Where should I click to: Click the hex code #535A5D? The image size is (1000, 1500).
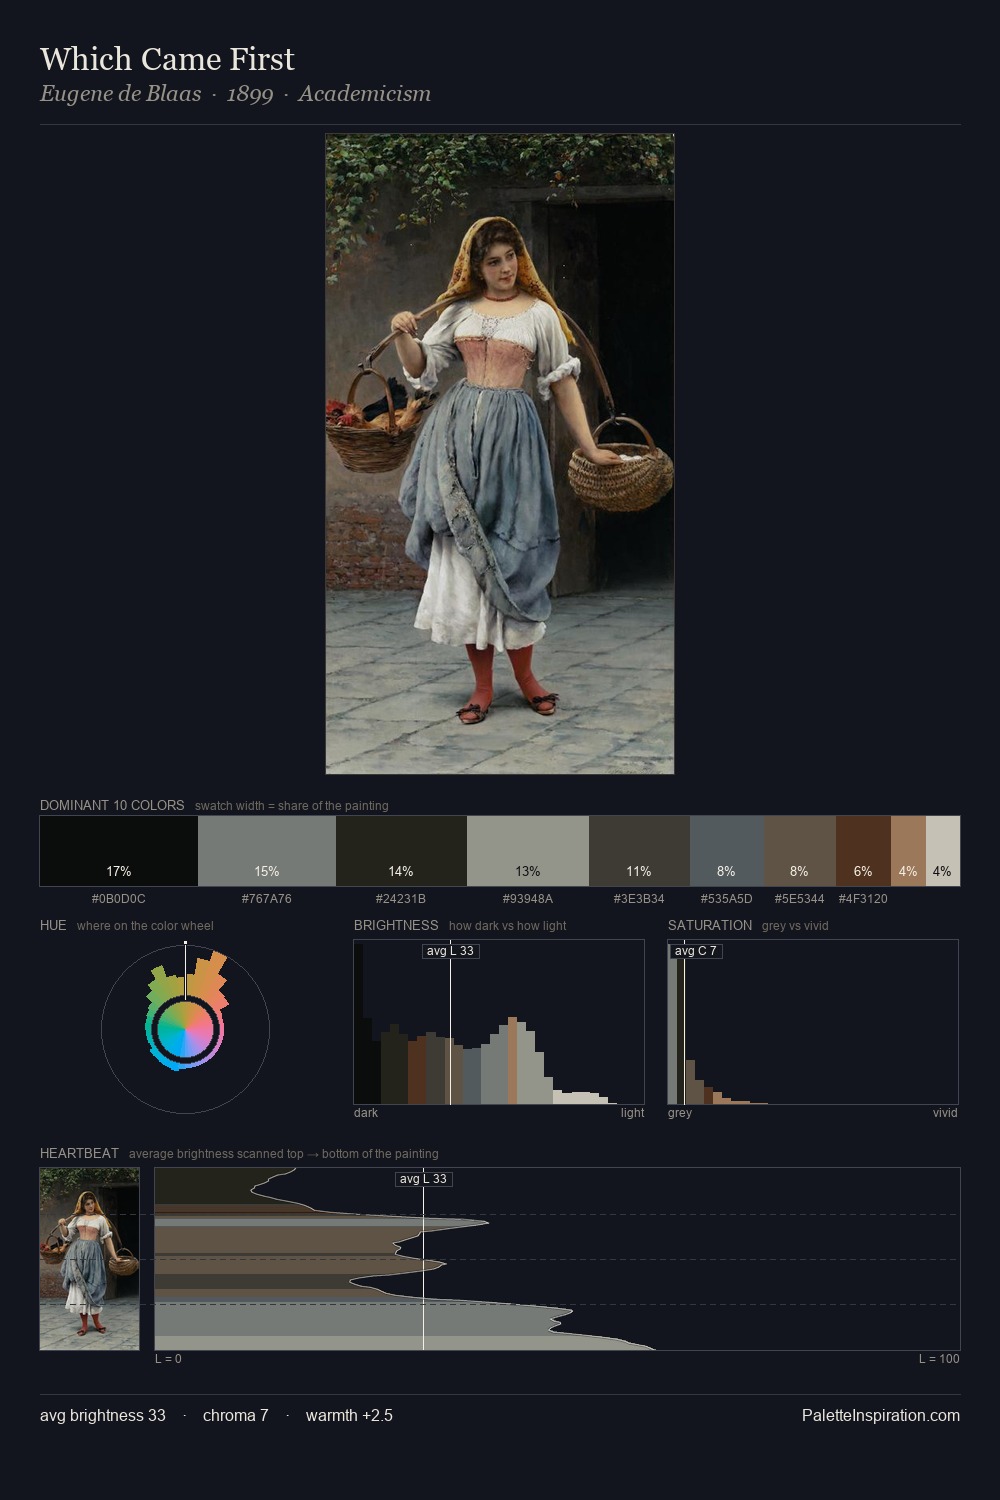coord(726,899)
